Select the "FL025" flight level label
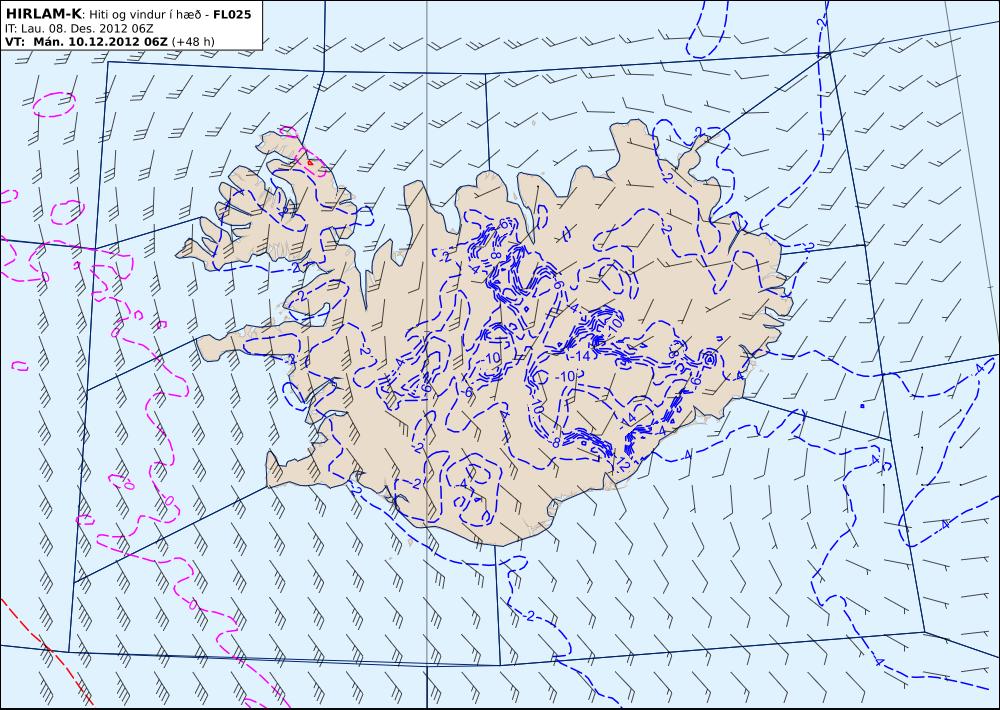 [232, 14]
